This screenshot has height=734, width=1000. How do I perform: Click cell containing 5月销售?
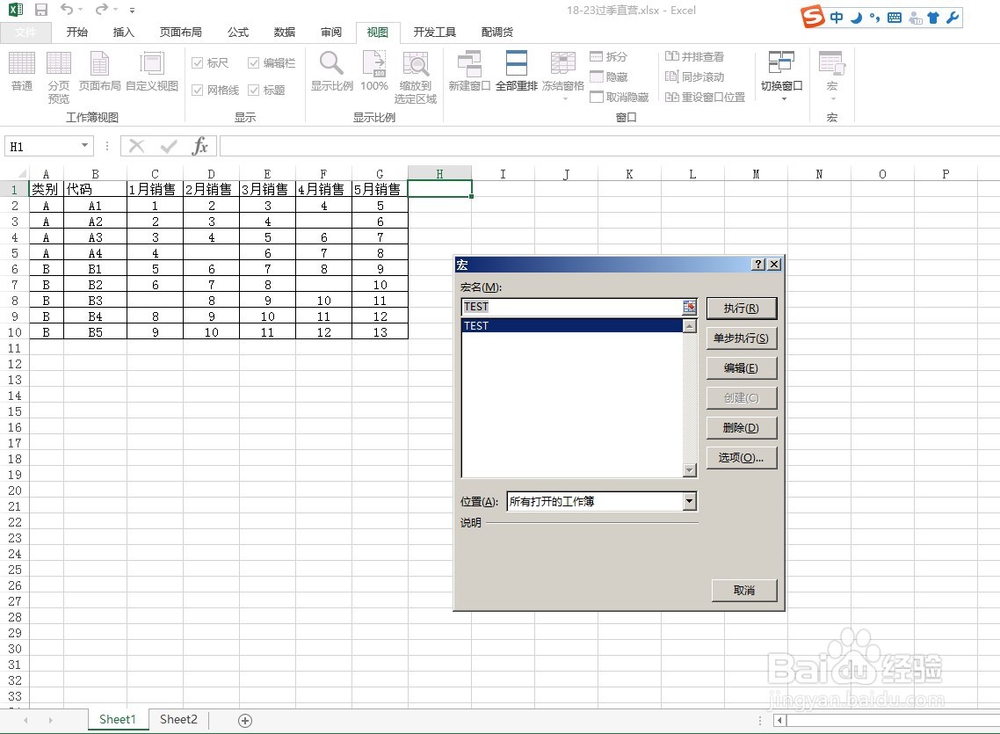[379, 189]
